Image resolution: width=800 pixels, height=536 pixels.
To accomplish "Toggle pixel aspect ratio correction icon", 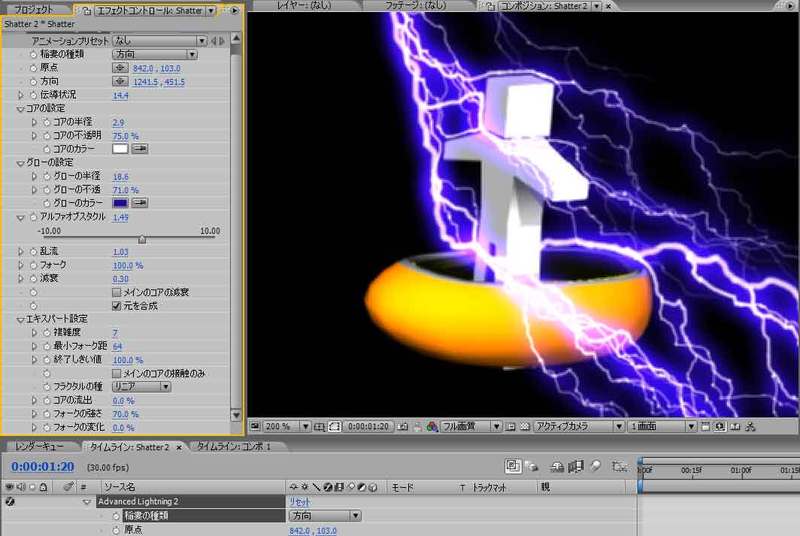I will tap(705, 426).
